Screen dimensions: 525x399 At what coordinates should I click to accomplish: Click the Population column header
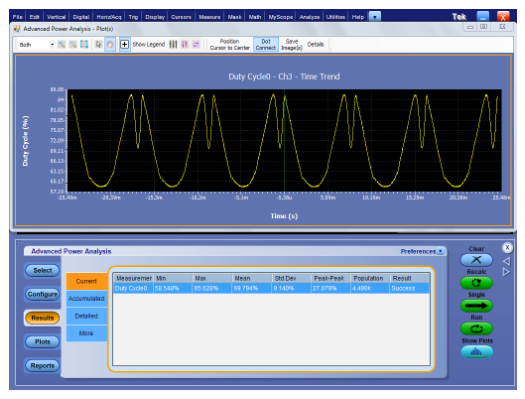coord(370,278)
